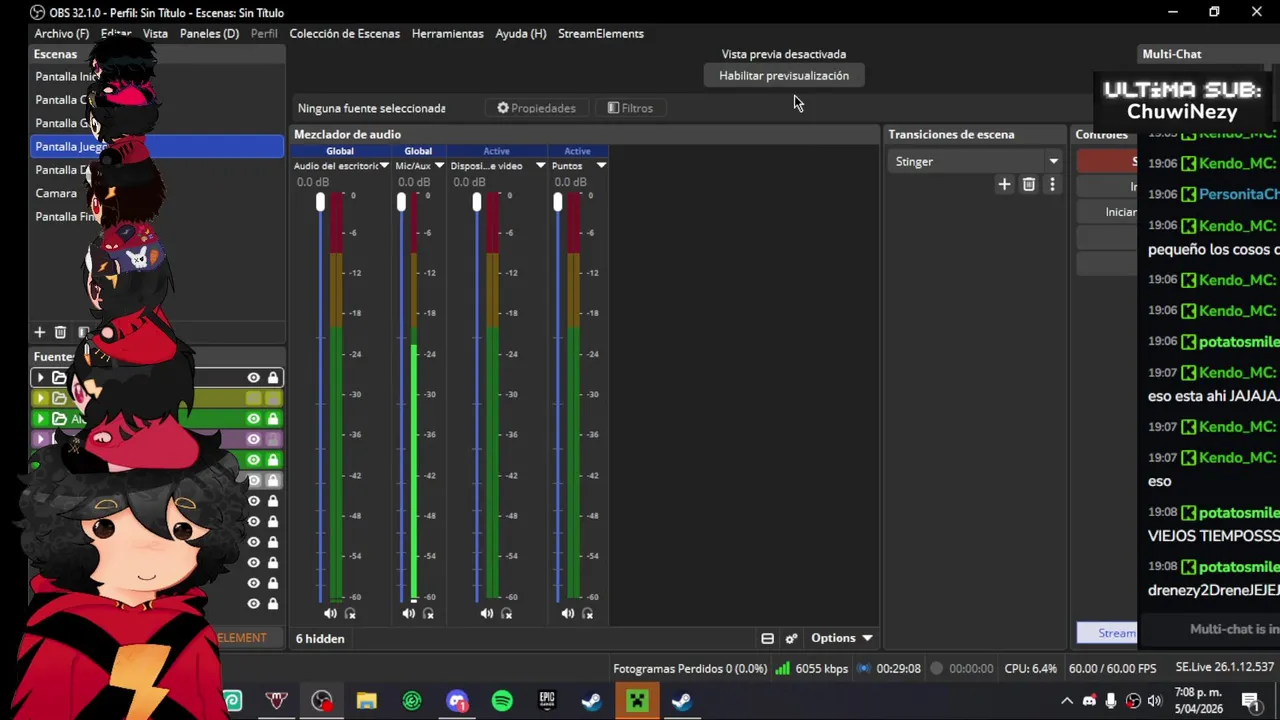Toggle monitoring headphone icon for Mic/Aux

coord(428,613)
